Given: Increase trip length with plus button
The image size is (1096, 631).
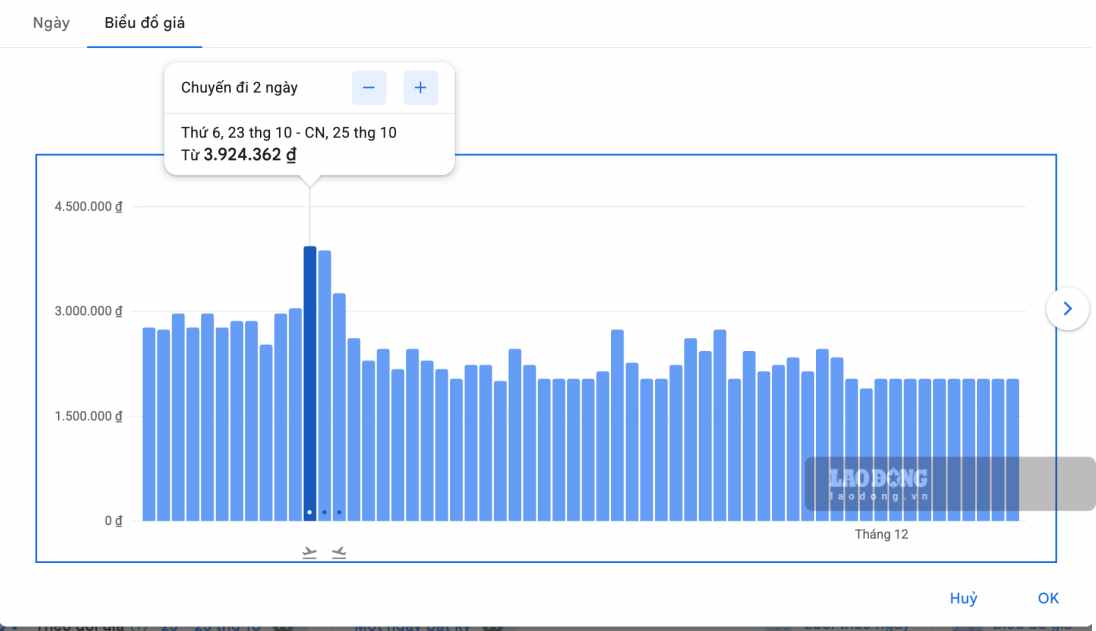Looking at the screenshot, I should (x=420, y=87).
